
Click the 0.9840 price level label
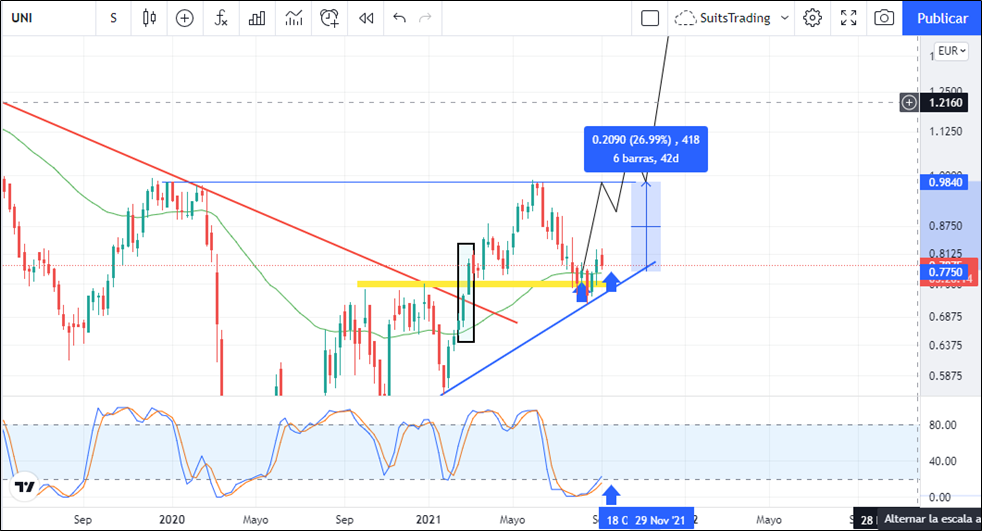pos(945,182)
